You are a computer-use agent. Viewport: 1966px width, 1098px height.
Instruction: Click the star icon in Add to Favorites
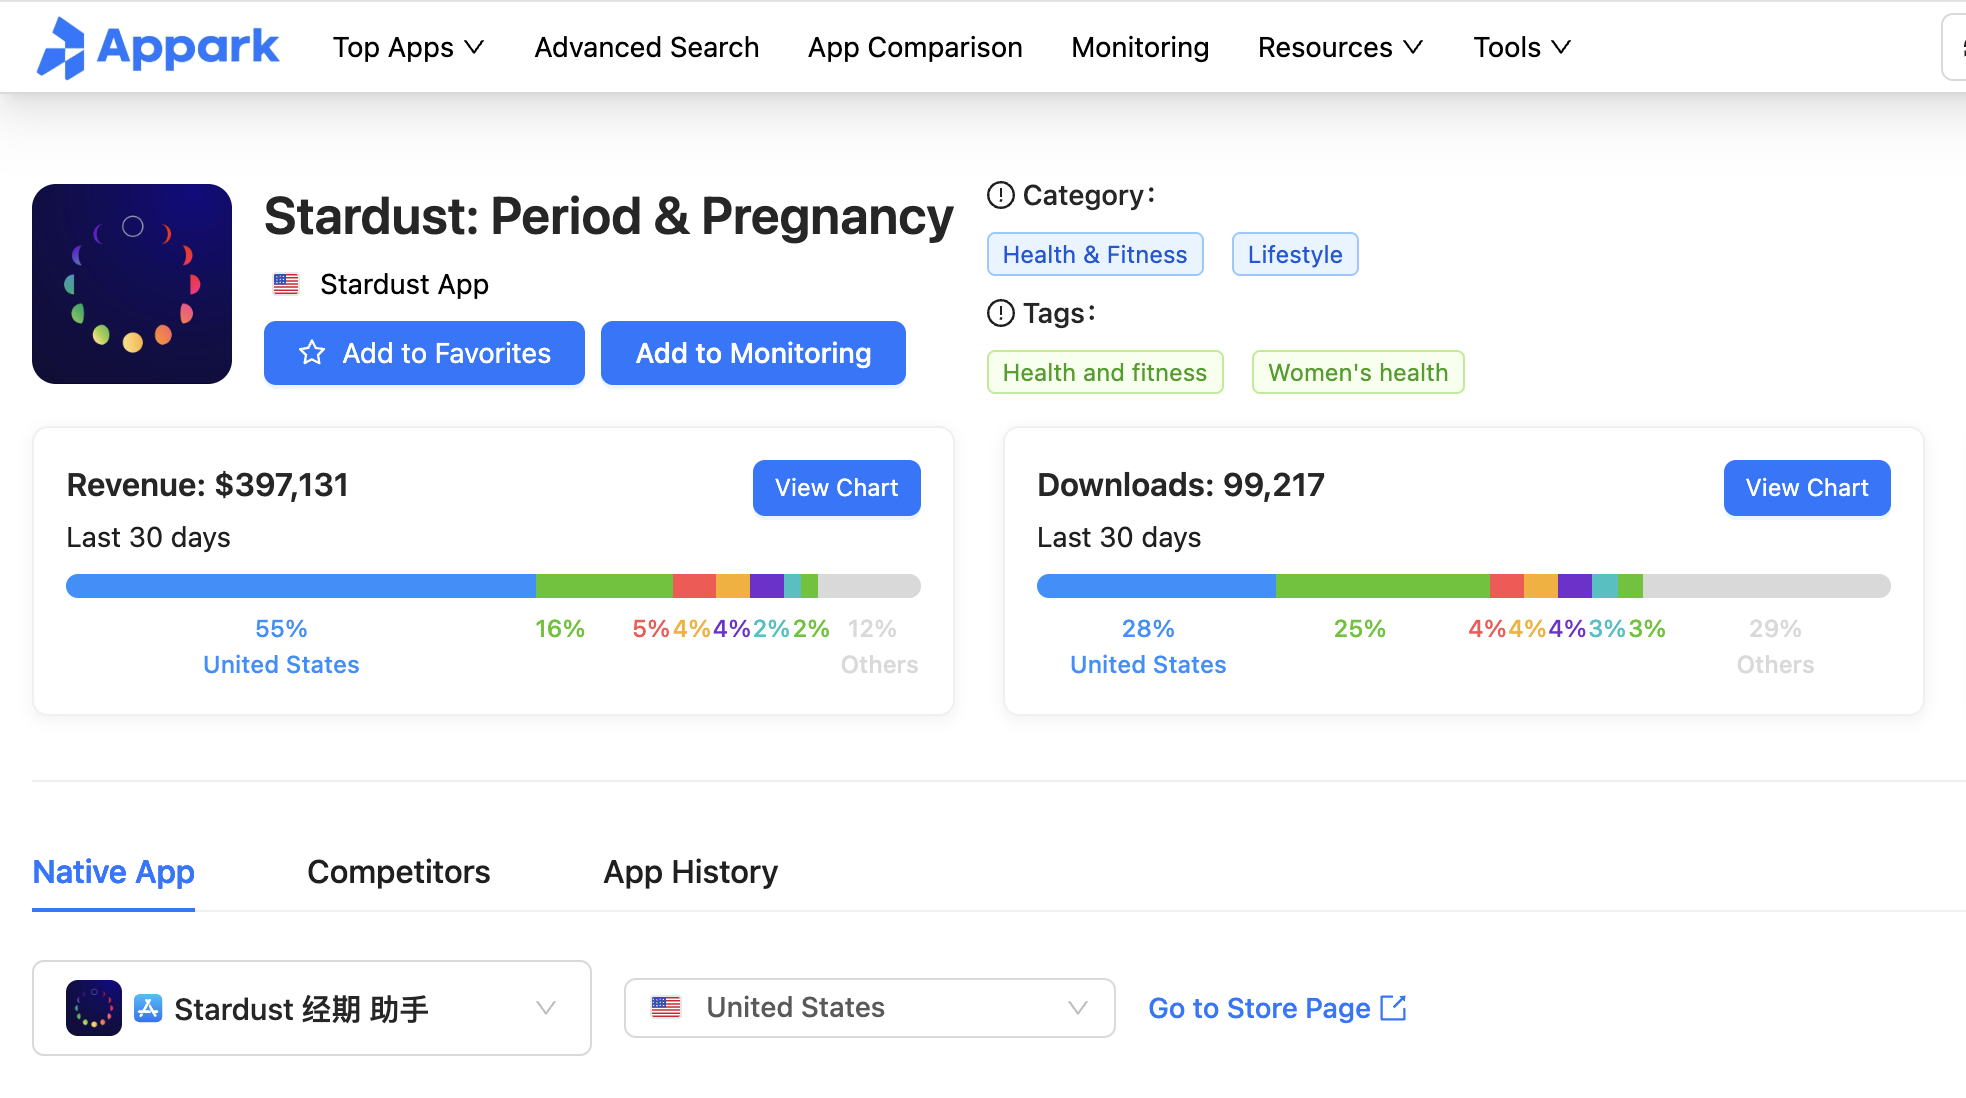coord(312,353)
